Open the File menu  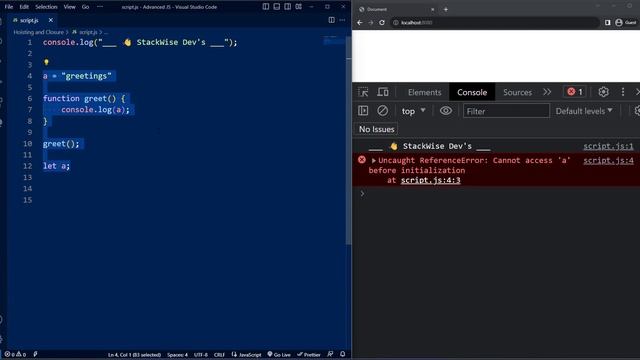coord(9,7)
